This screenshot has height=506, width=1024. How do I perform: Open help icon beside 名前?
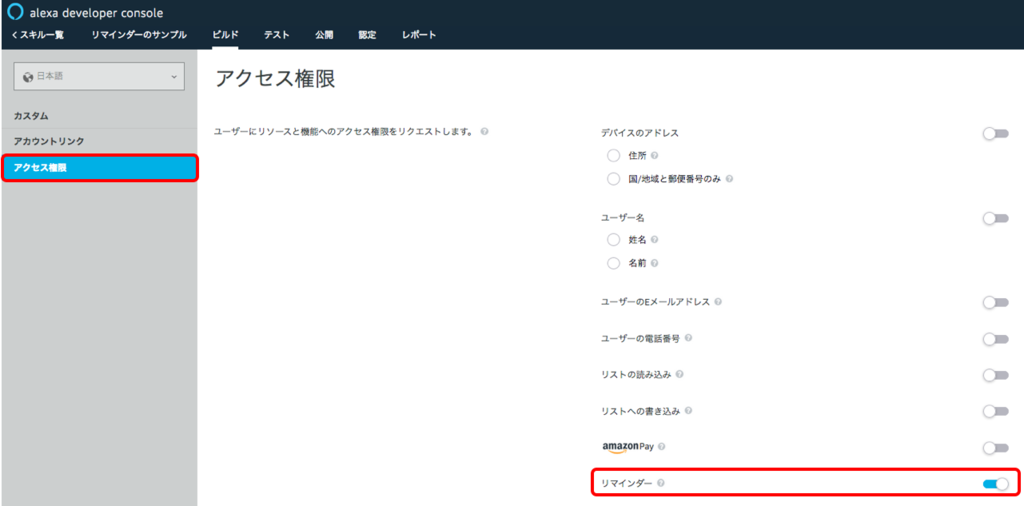coord(654,264)
